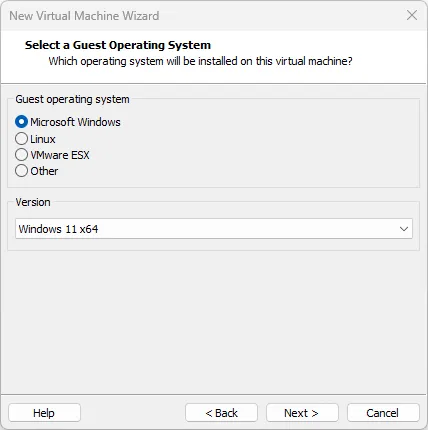Choose the Linux radio option

pyautogui.click(x=21, y=139)
